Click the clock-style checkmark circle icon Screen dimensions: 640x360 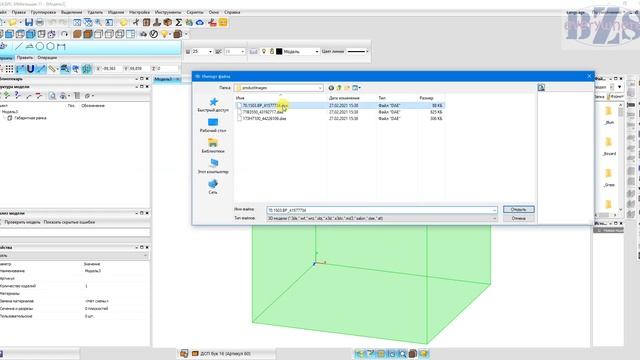coord(153,34)
